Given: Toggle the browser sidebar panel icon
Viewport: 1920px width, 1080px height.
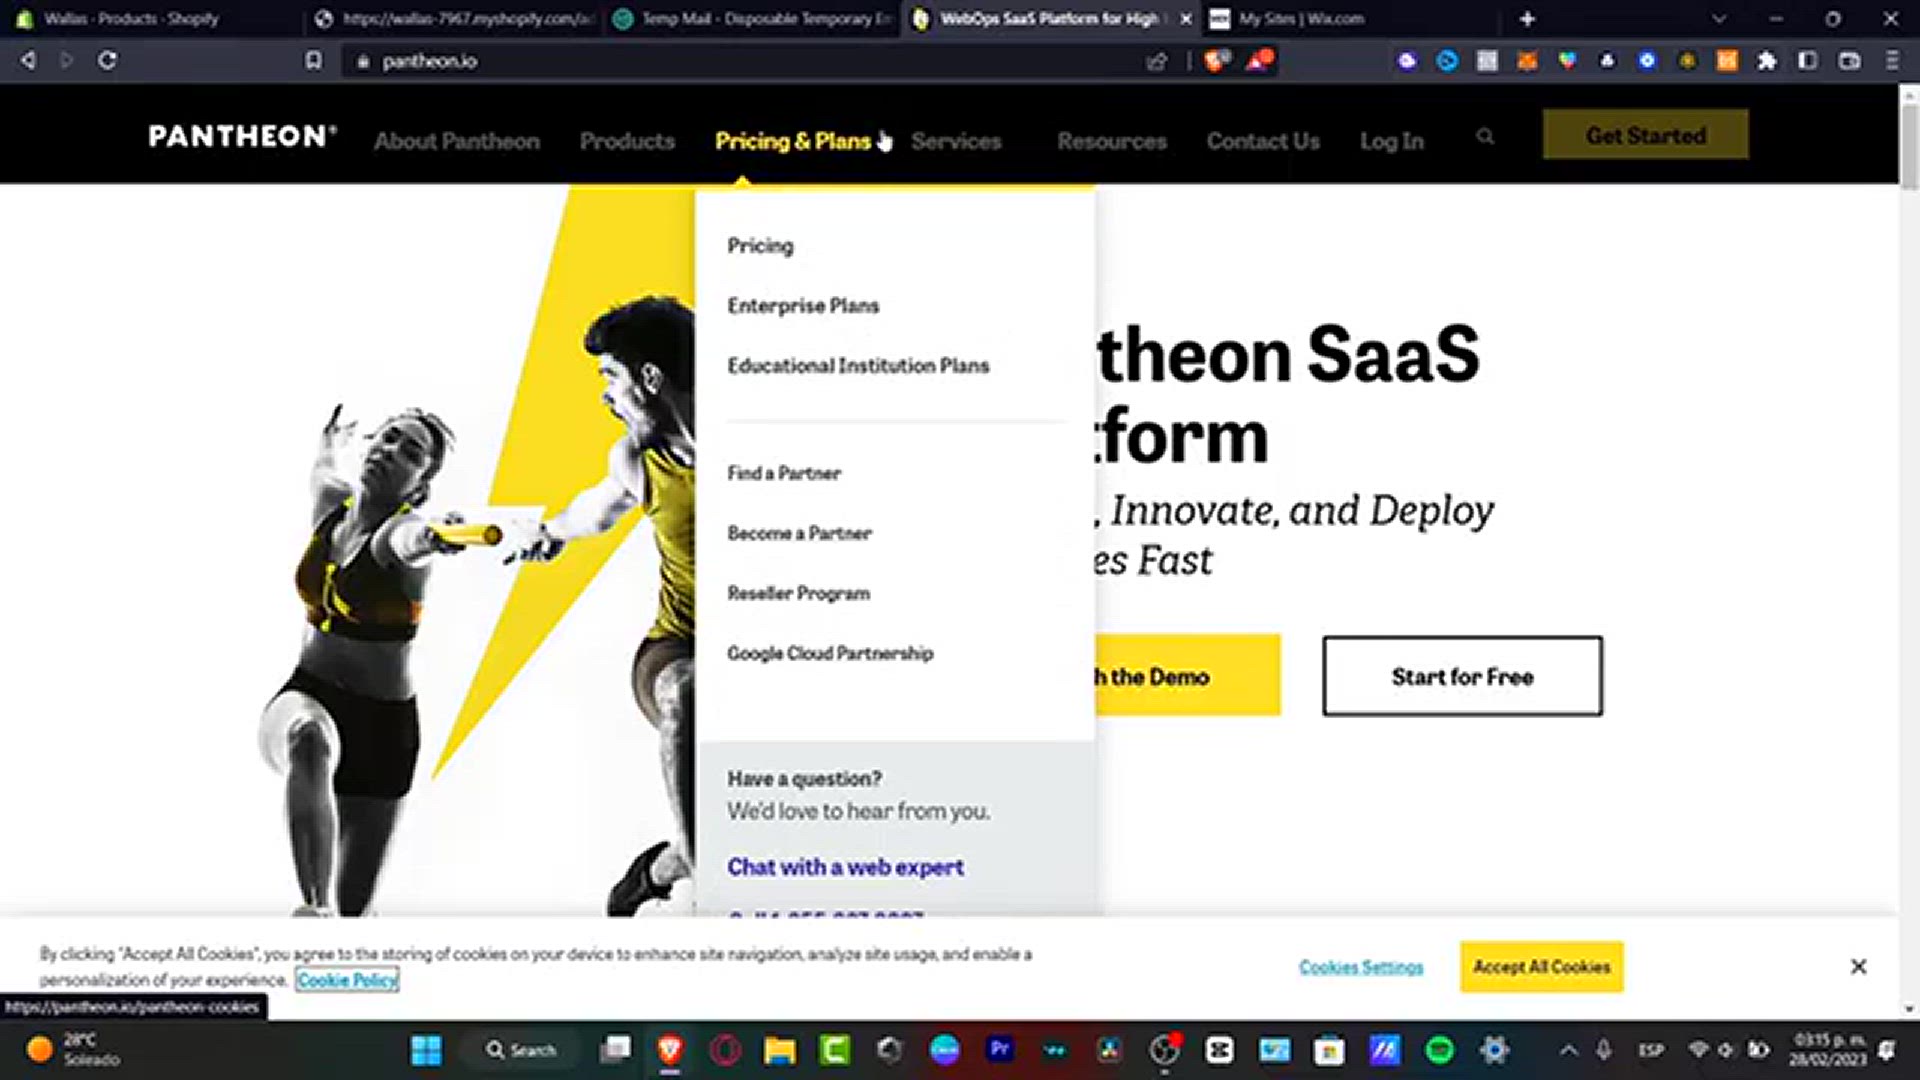Looking at the screenshot, I should (1808, 61).
